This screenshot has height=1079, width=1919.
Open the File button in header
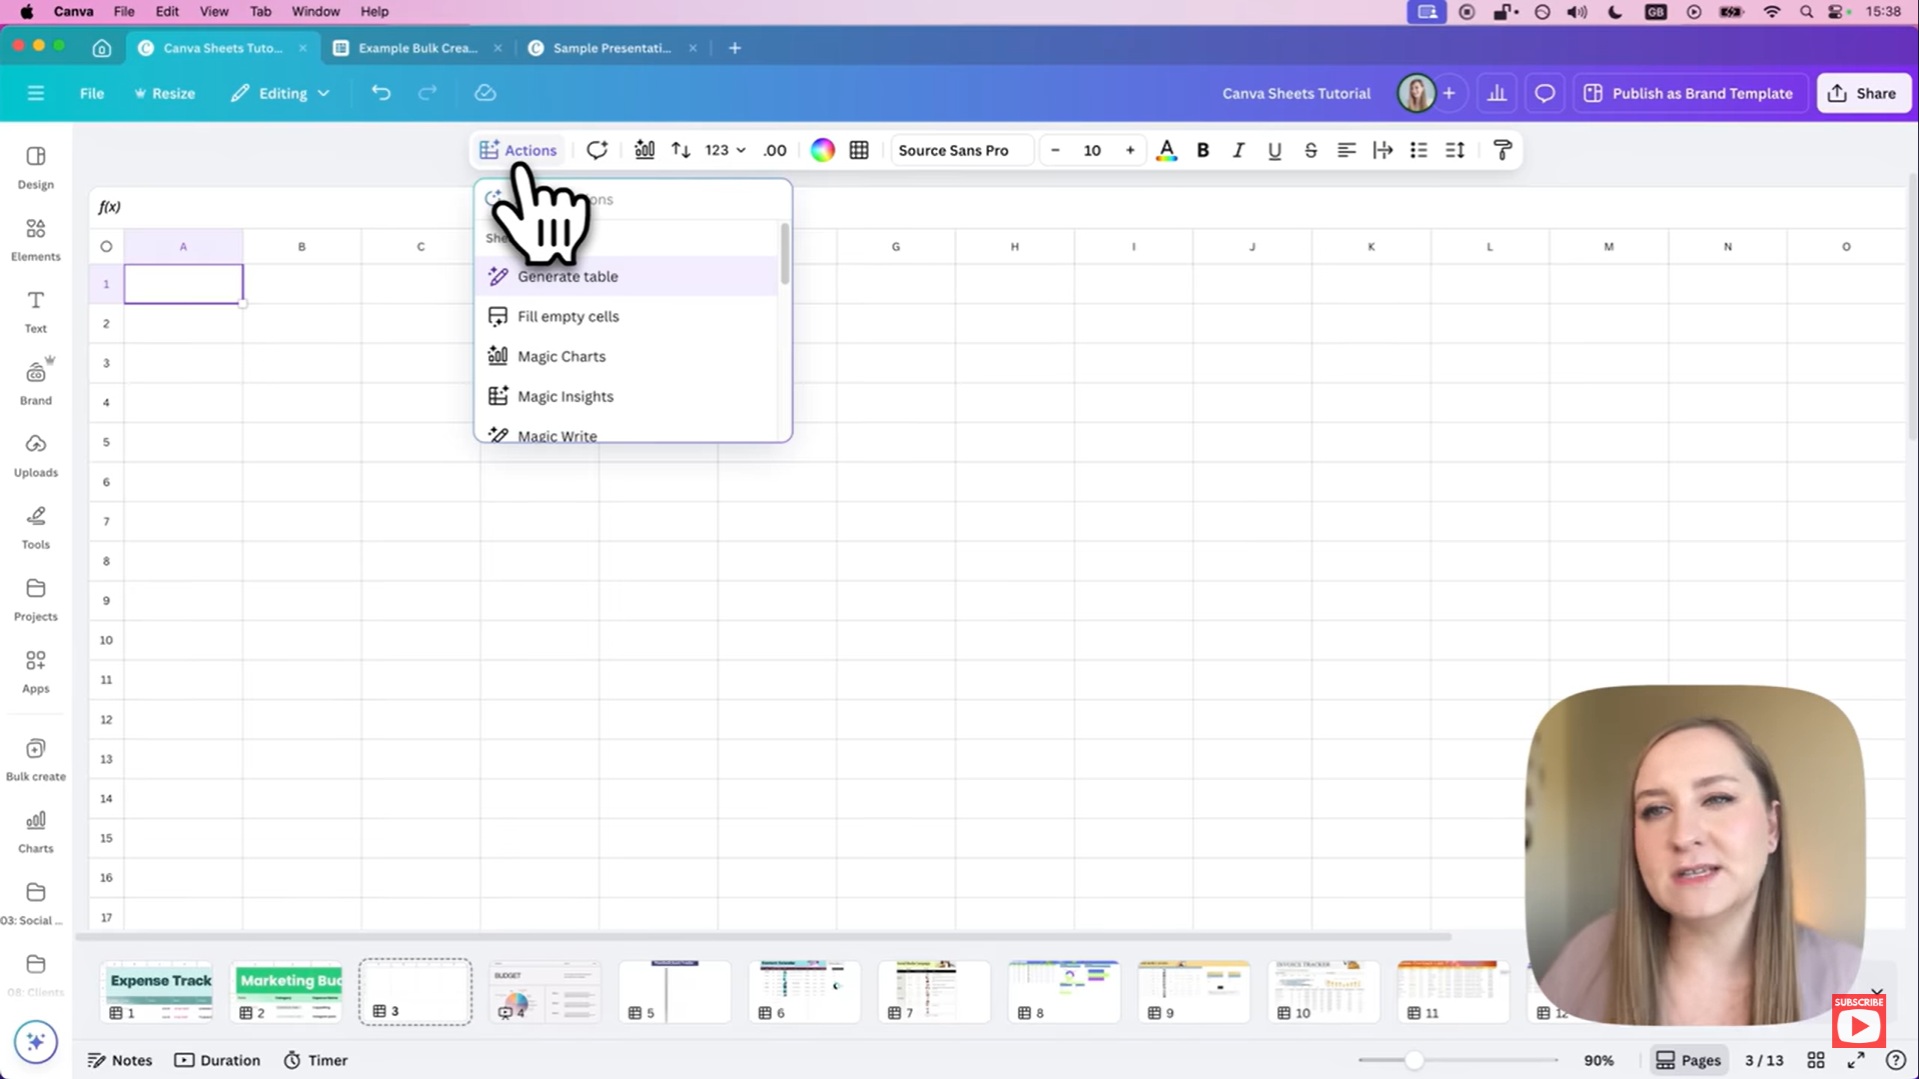[x=92, y=93]
